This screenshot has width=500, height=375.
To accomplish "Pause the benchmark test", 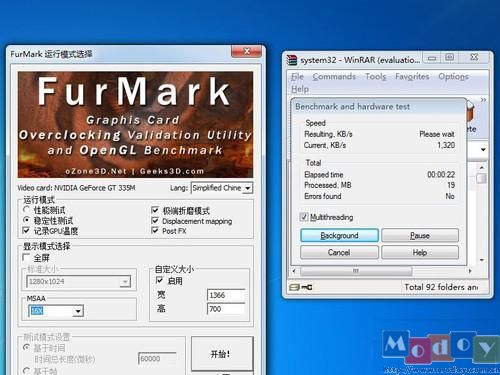I will click(420, 235).
